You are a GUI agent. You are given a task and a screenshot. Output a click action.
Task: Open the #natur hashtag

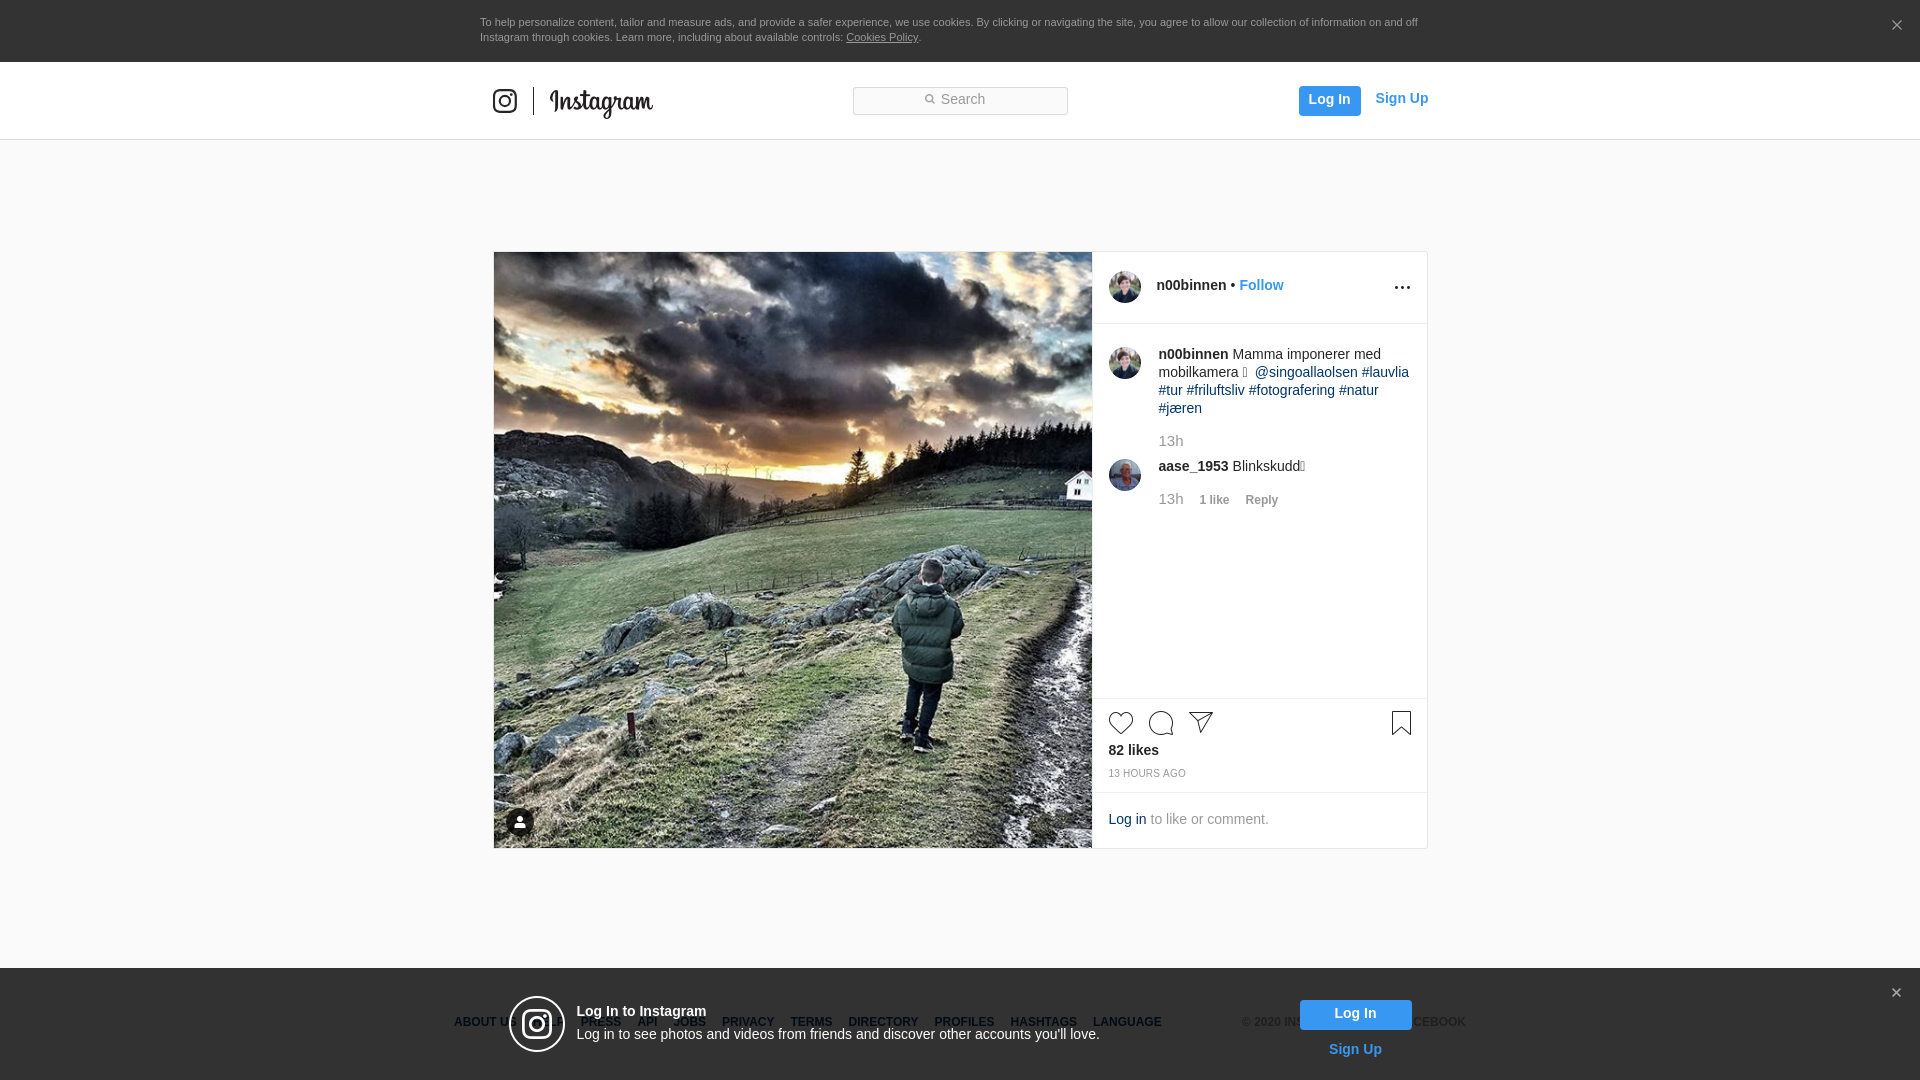1358,390
